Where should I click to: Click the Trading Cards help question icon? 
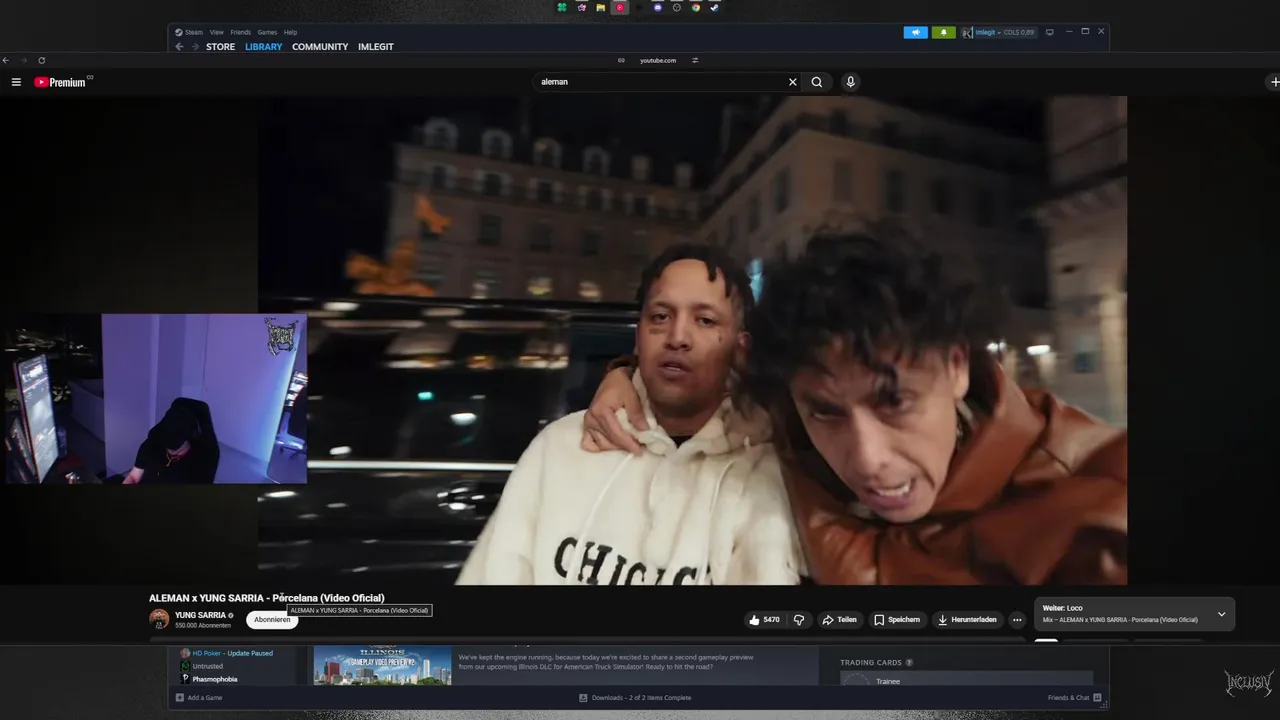[909, 662]
